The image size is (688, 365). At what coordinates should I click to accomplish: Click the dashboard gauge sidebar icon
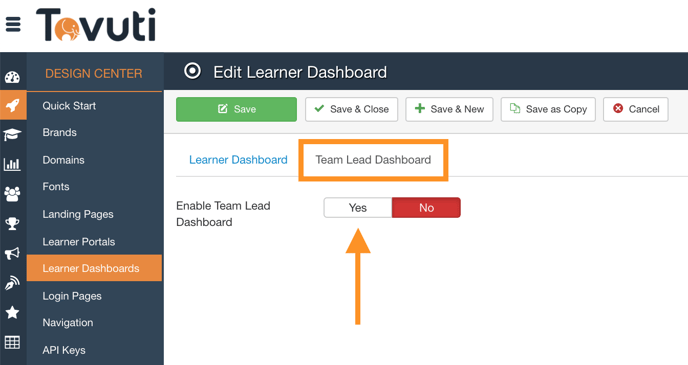coord(12,78)
